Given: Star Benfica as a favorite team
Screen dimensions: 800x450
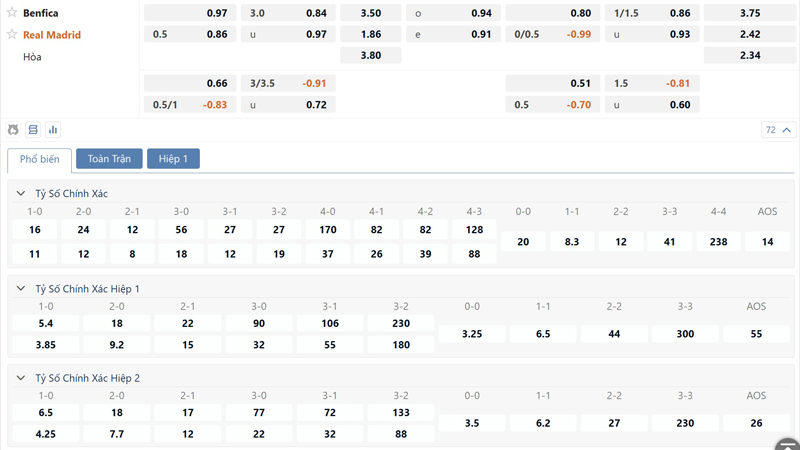Looking at the screenshot, I should point(12,13).
